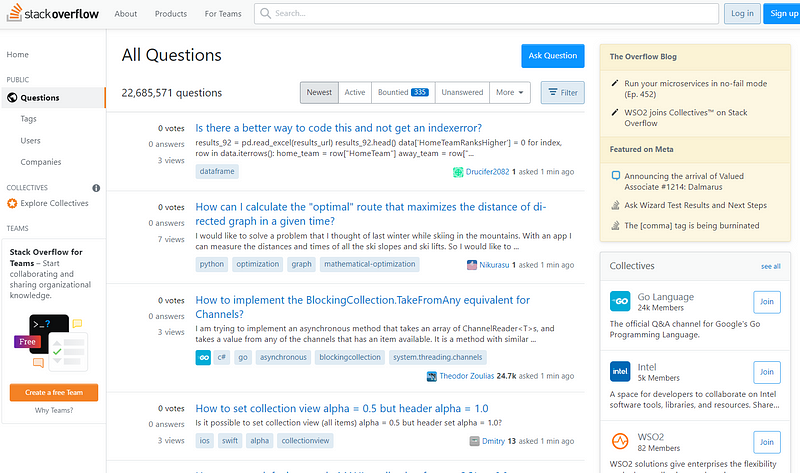Click the Why Teams? link
Image resolution: width=800 pixels, height=473 pixels.
(x=54, y=410)
